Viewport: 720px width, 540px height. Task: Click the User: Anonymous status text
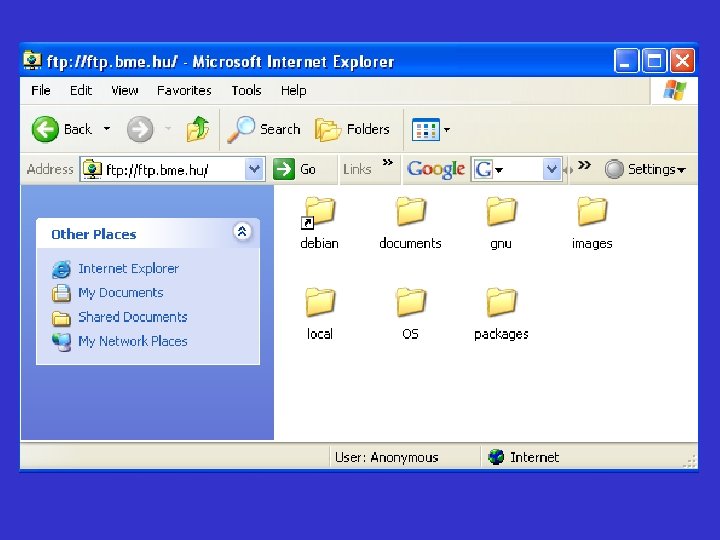387,457
